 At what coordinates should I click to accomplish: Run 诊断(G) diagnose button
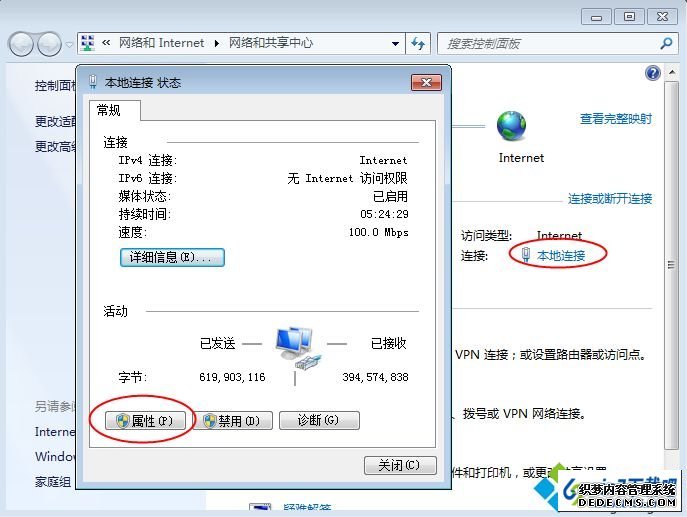click(x=319, y=420)
